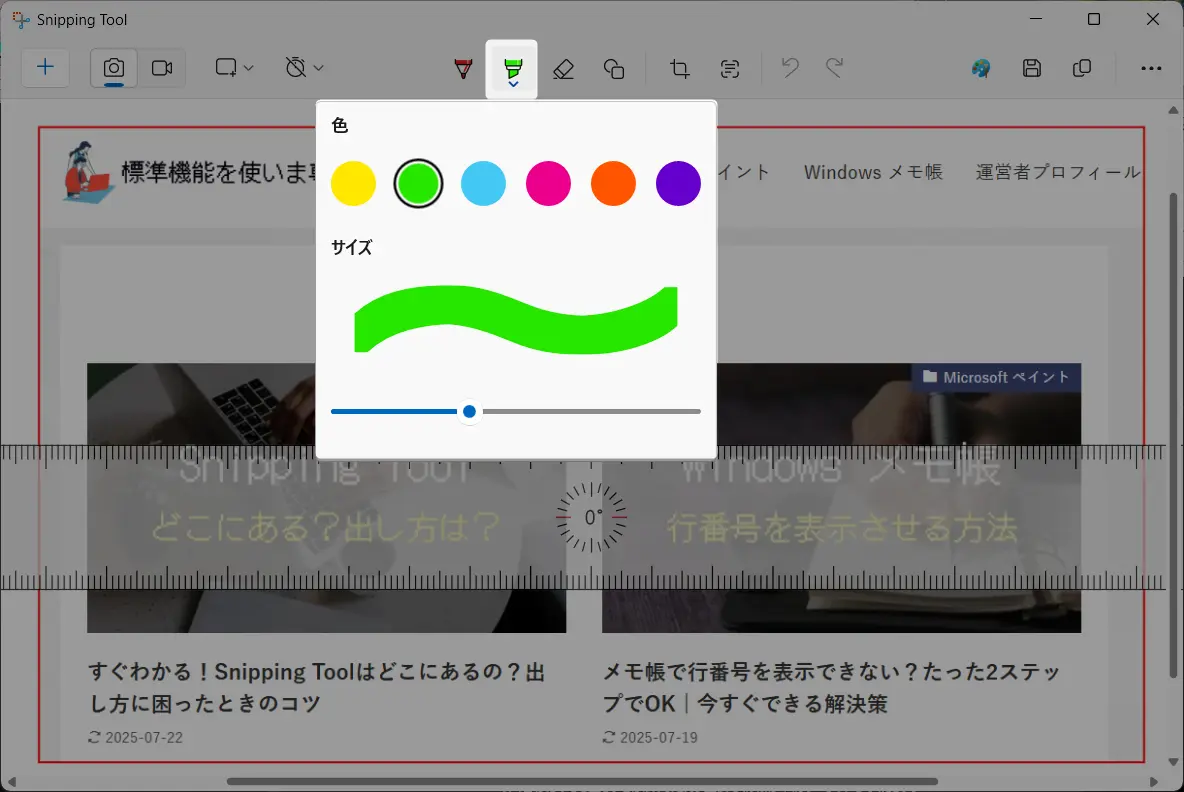Screen dimensions: 1184x792
Task: Select the Eraser tool
Action: point(563,69)
